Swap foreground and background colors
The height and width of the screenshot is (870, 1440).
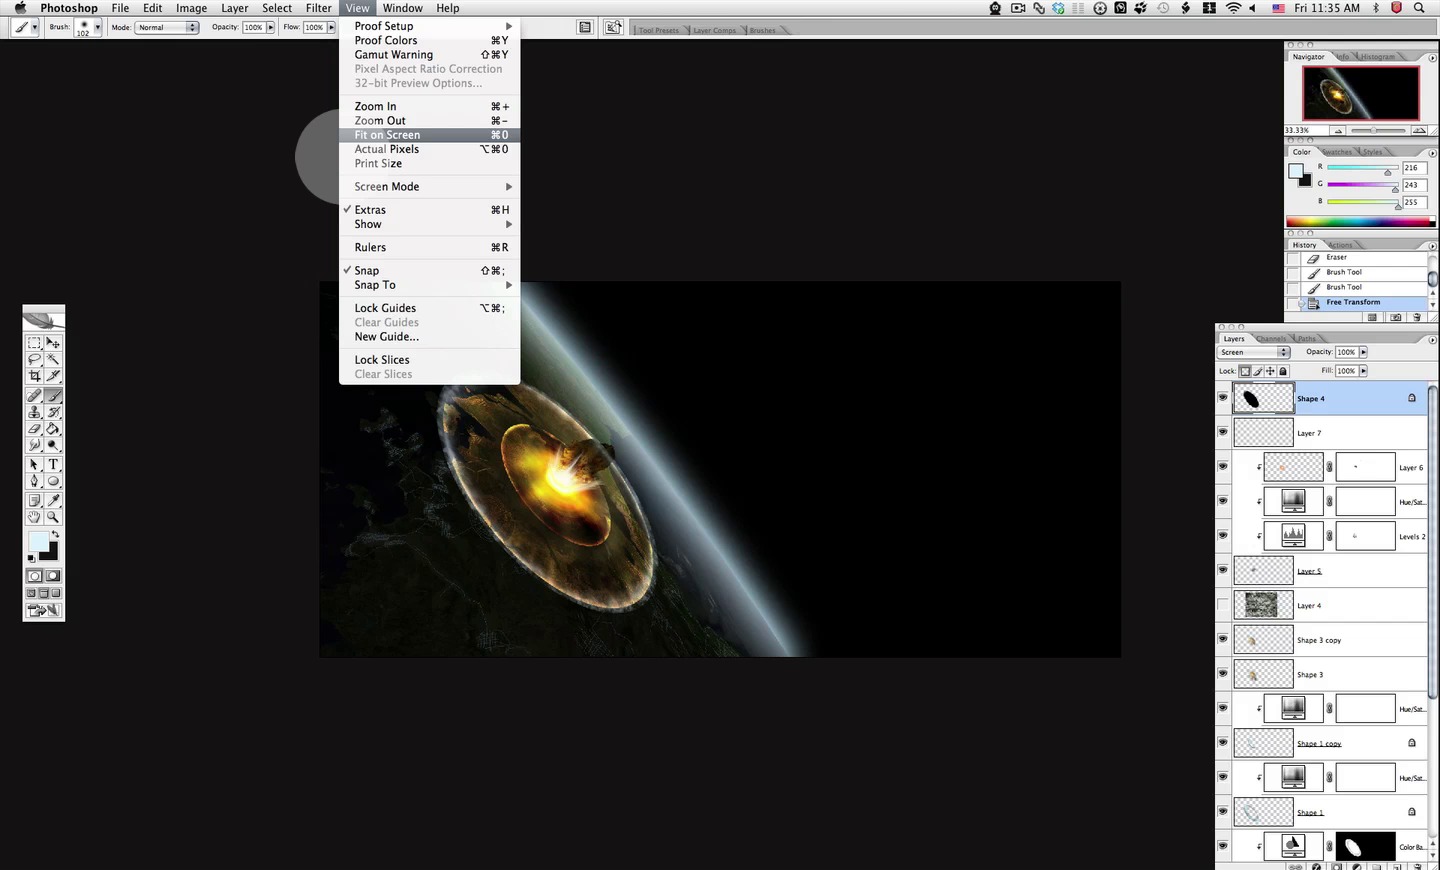pyautogui.click(x=55, y=535)
